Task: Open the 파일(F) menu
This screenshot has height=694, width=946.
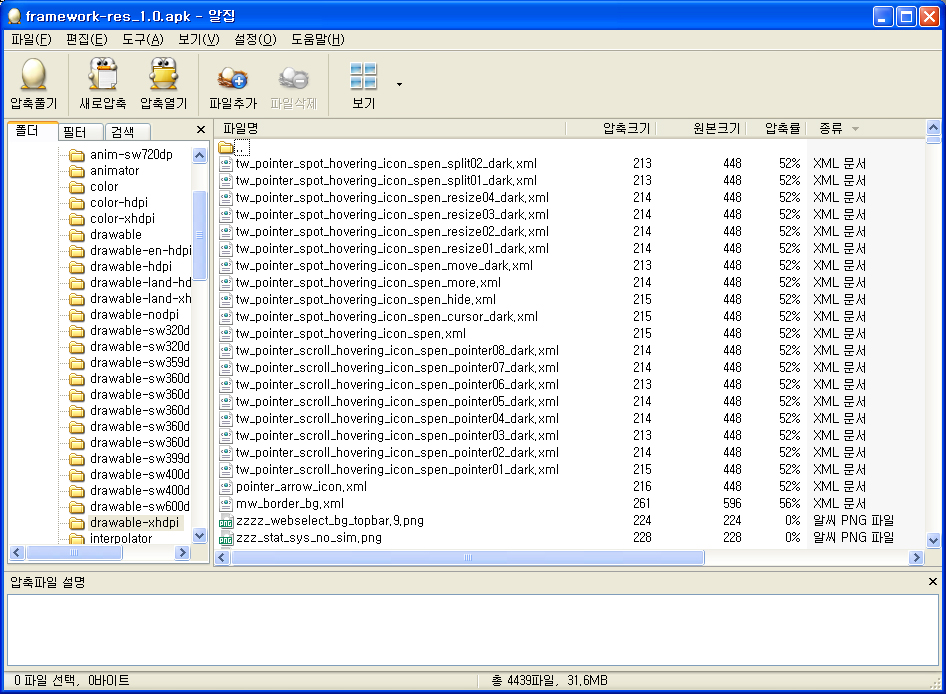Action: tap(31, 40)
